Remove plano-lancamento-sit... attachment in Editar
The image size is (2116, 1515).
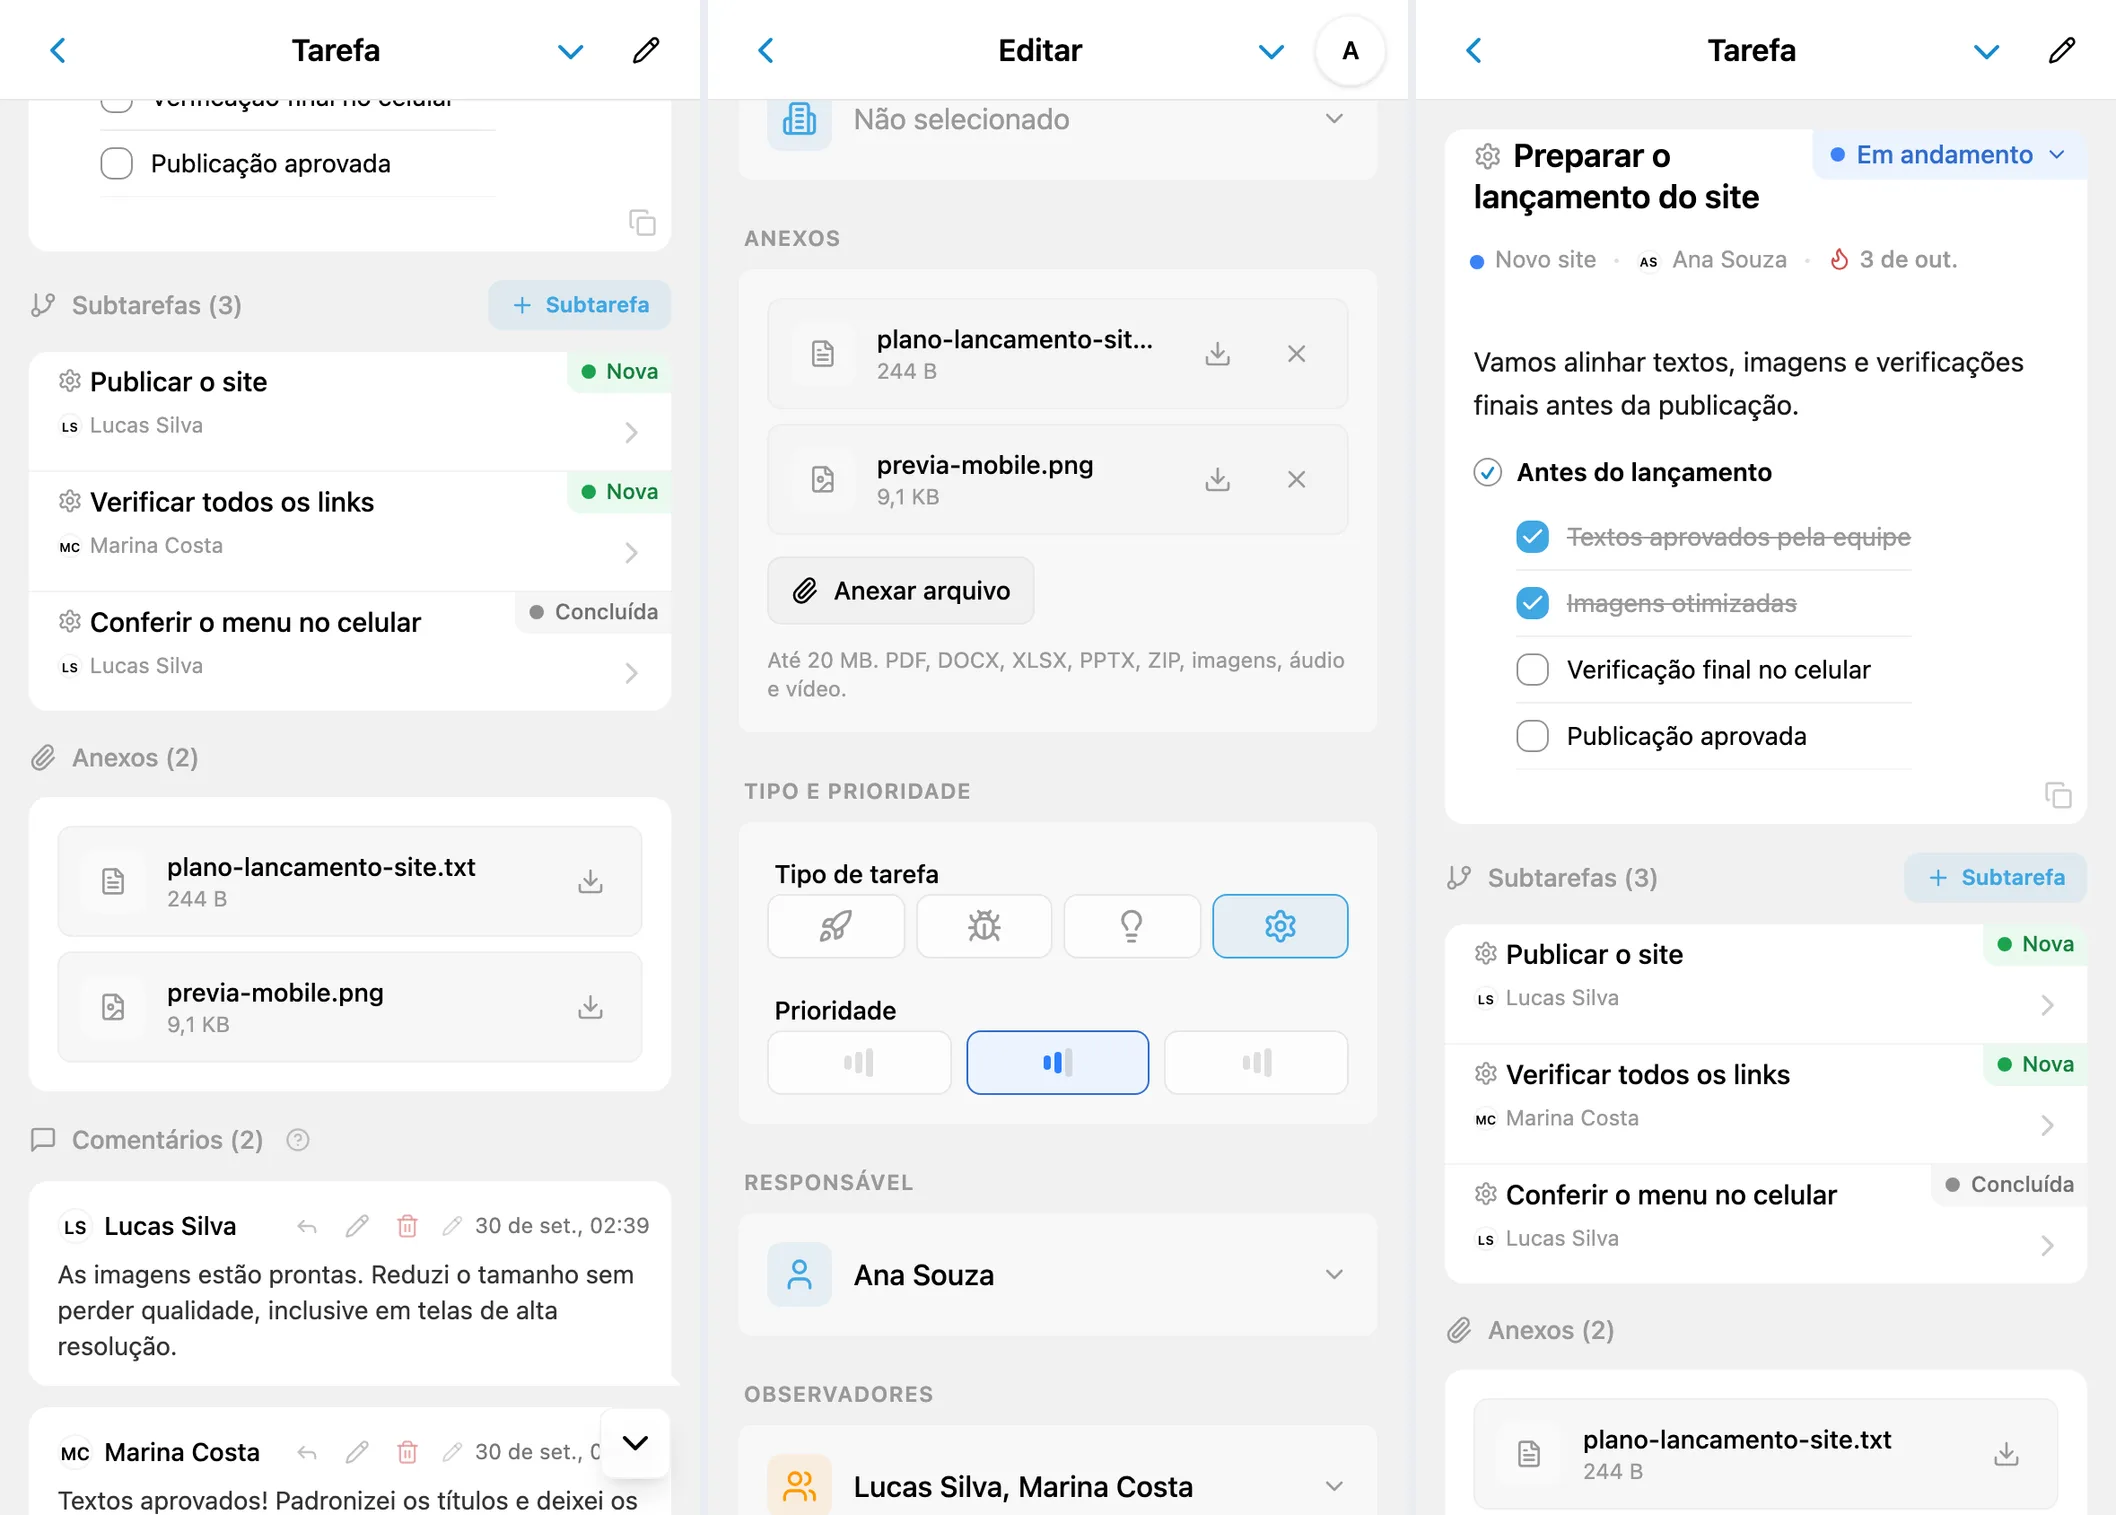click(1296, 354)
